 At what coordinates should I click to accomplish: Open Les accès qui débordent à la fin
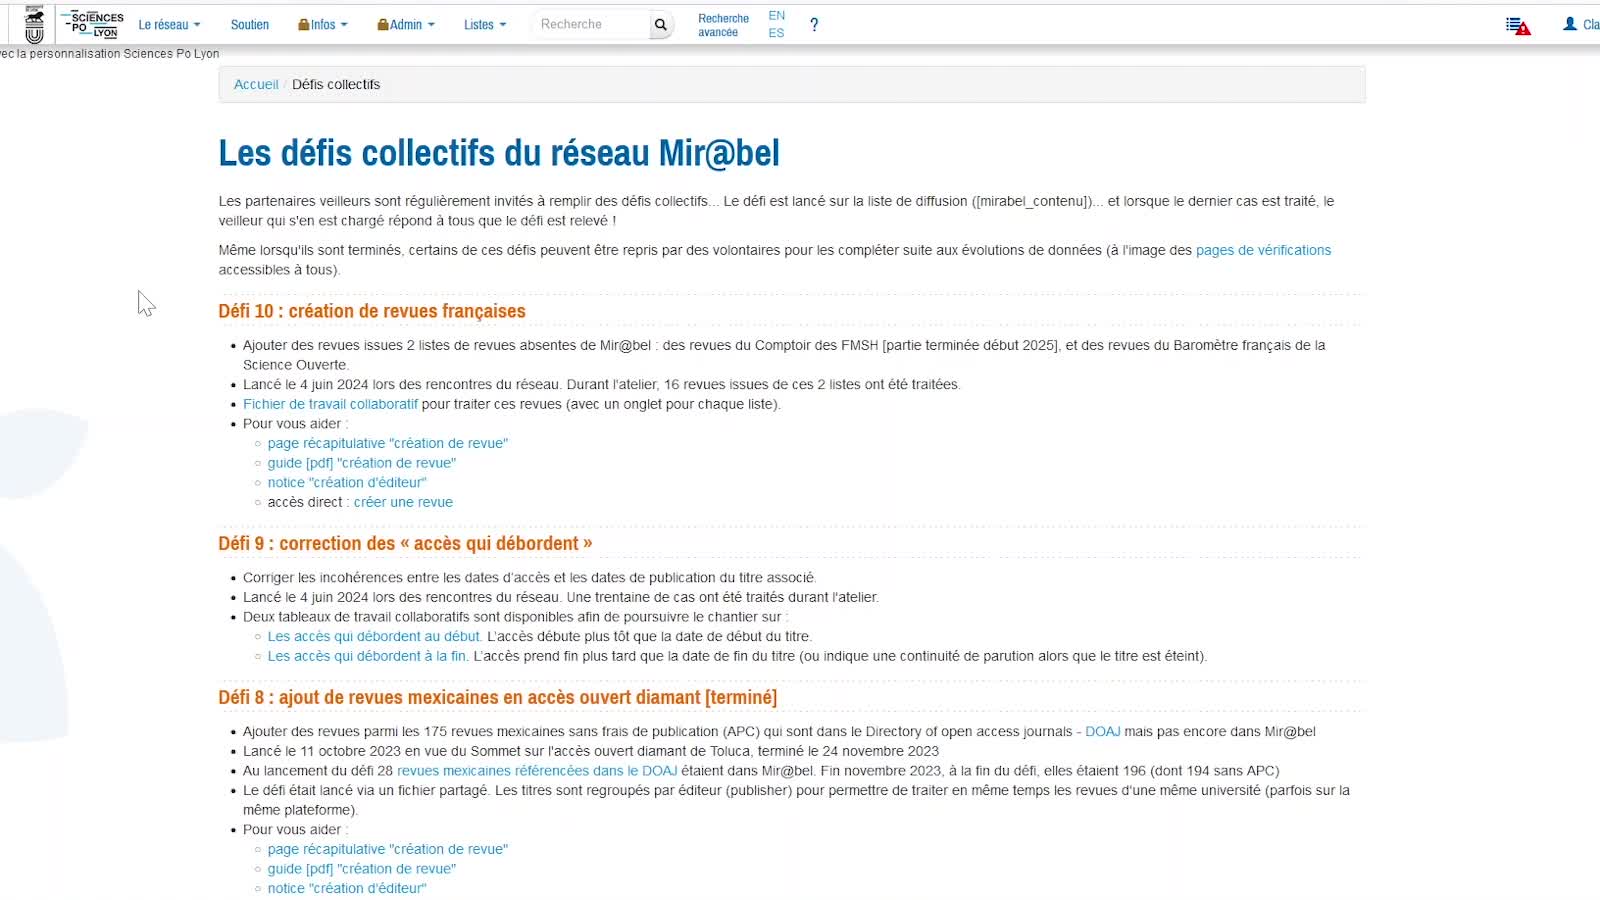point(367,656)
